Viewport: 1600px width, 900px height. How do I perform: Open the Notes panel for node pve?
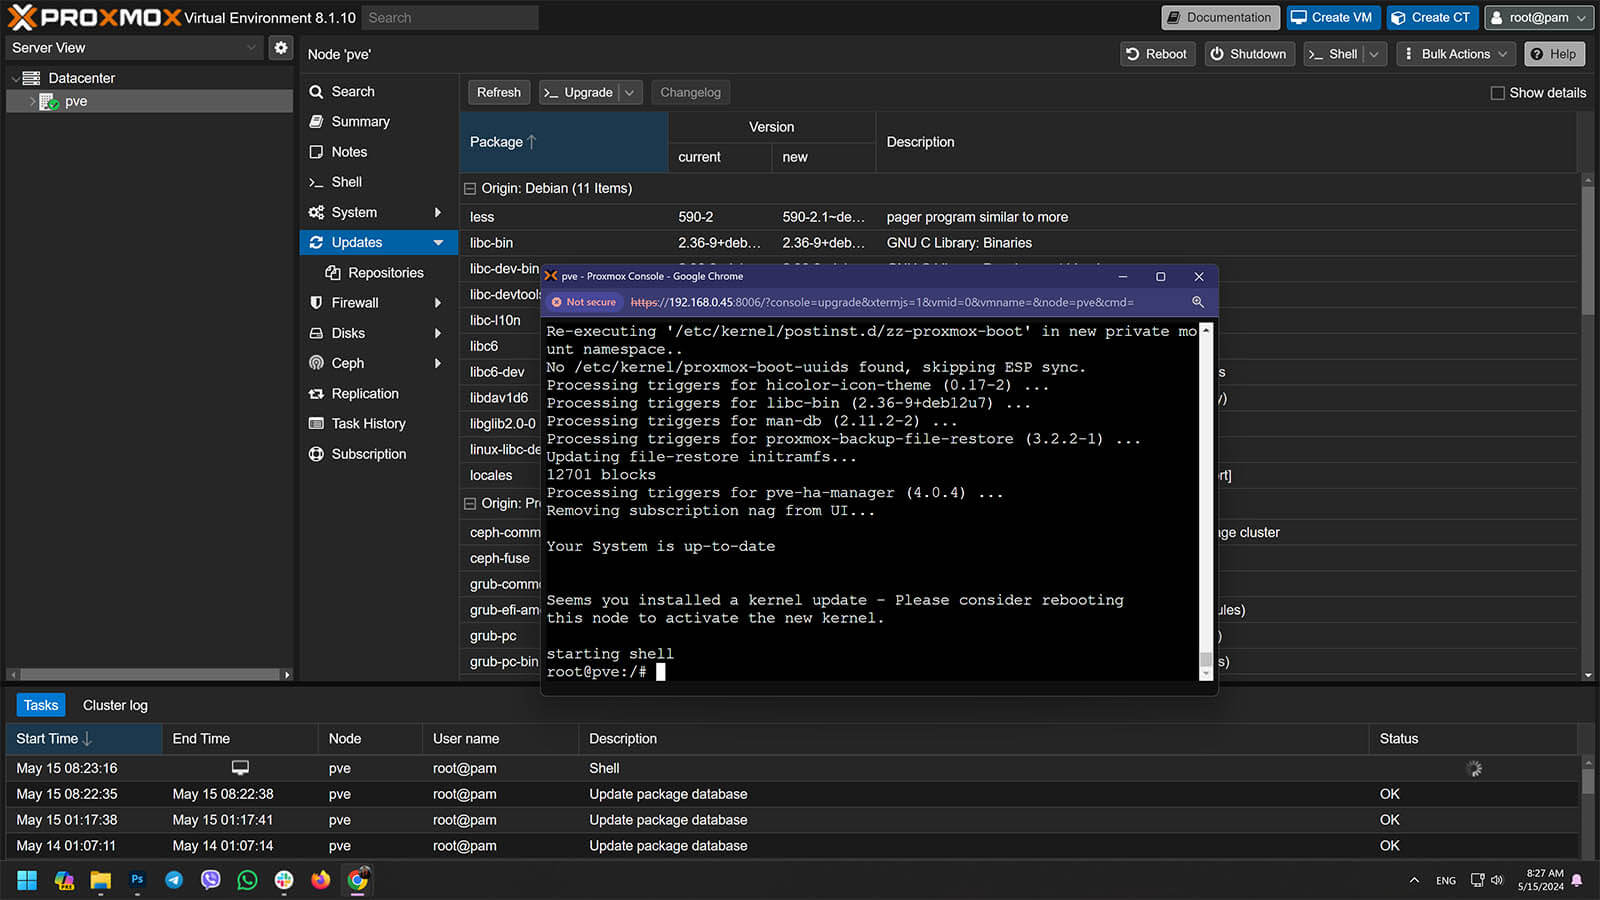(349, 151)
